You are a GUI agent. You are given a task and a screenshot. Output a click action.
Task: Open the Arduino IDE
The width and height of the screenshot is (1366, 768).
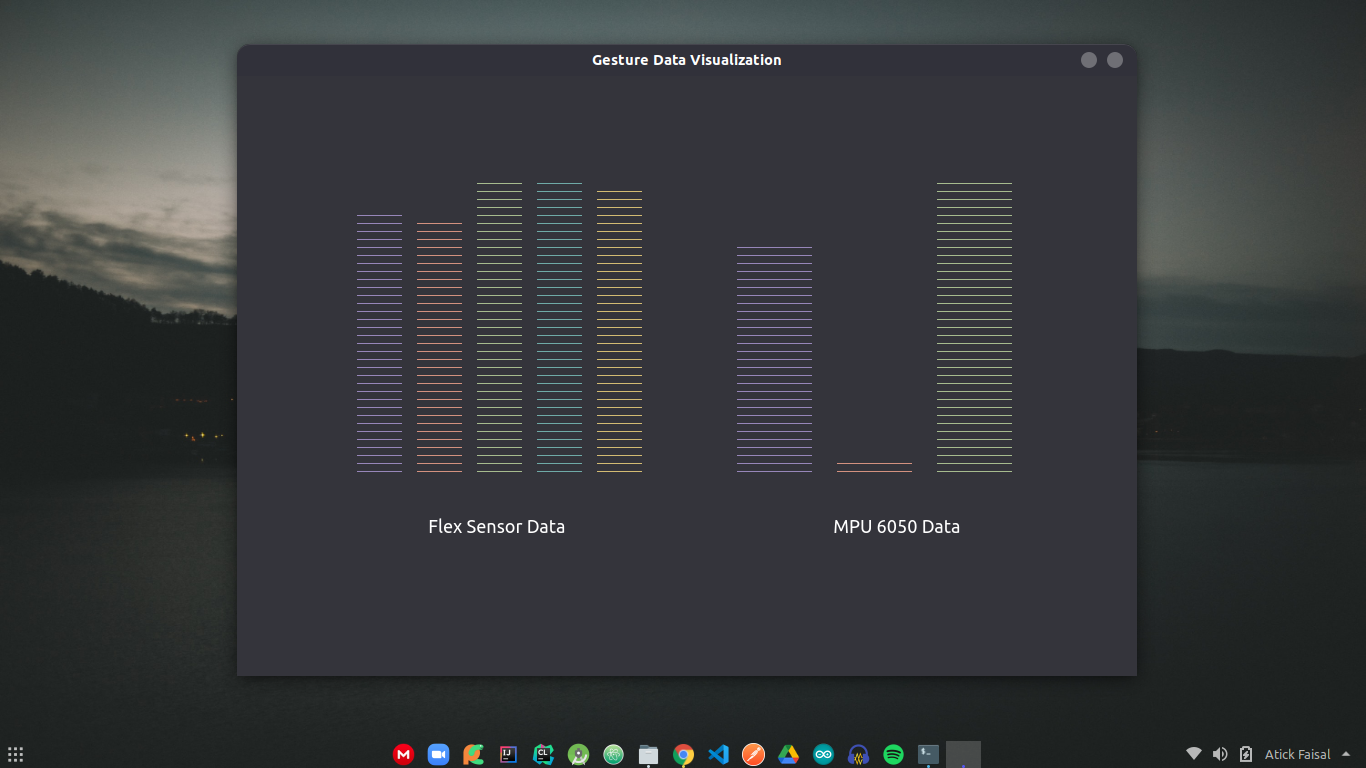[823, 755]
